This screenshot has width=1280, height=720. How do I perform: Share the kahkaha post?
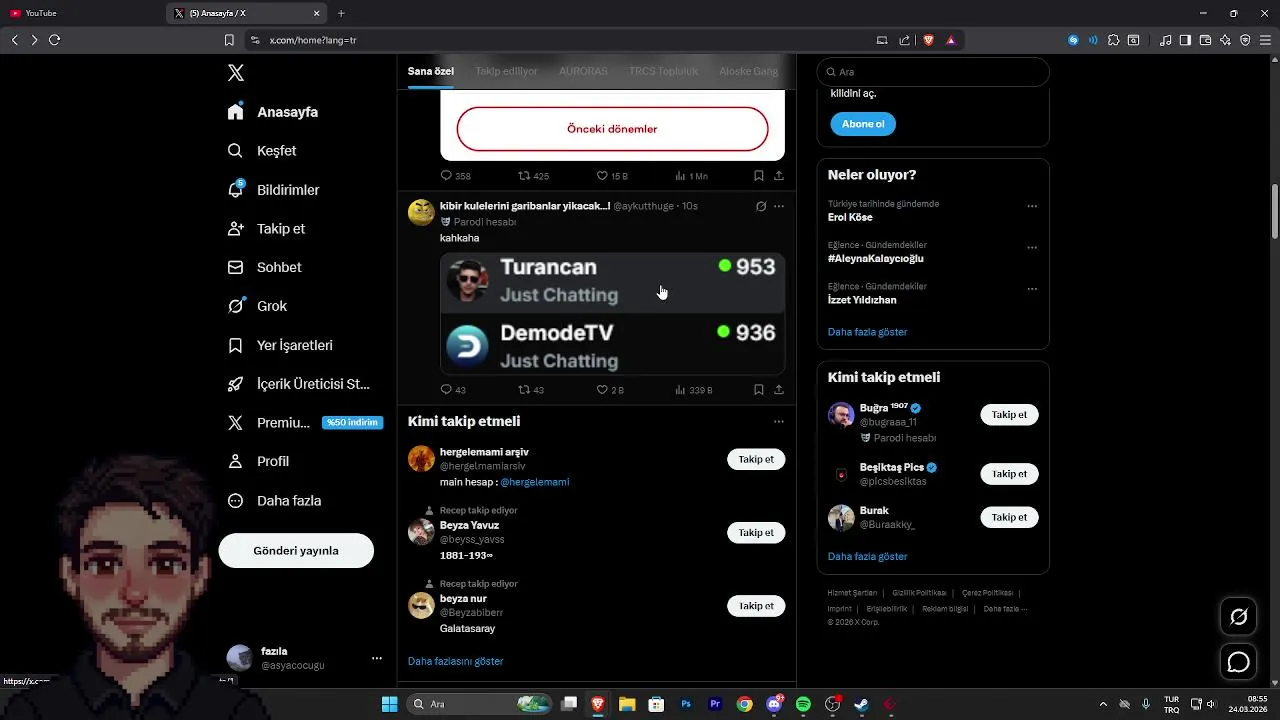click(779, 390)
